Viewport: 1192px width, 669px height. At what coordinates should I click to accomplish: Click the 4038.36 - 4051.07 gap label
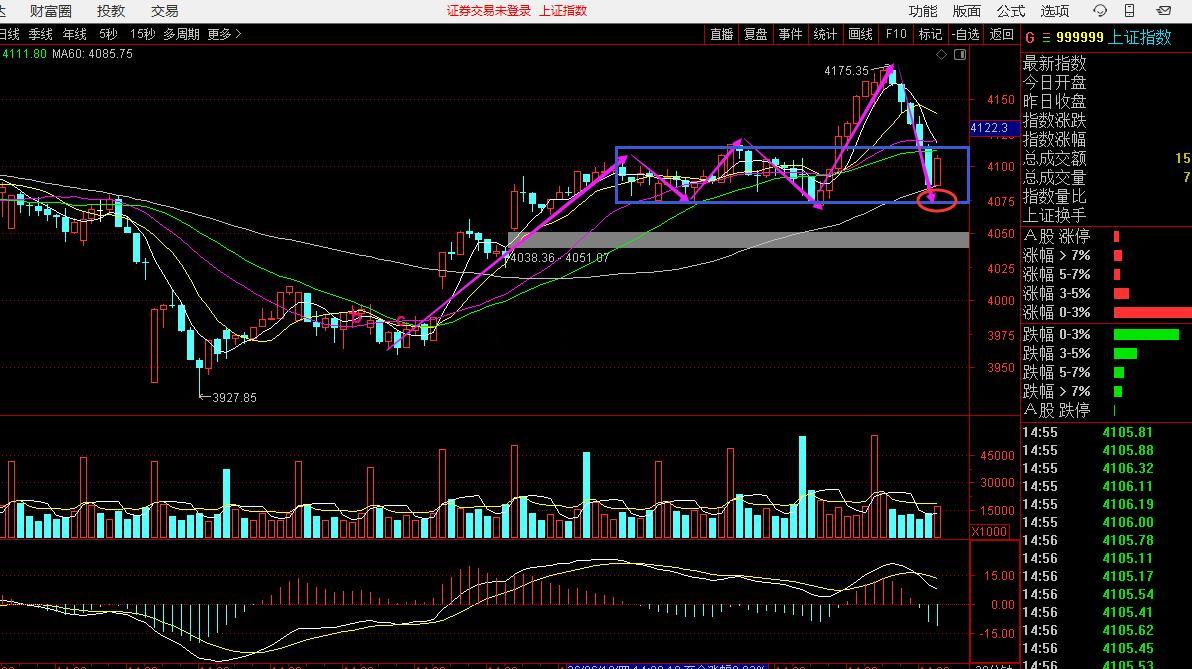tap(560, 258)
